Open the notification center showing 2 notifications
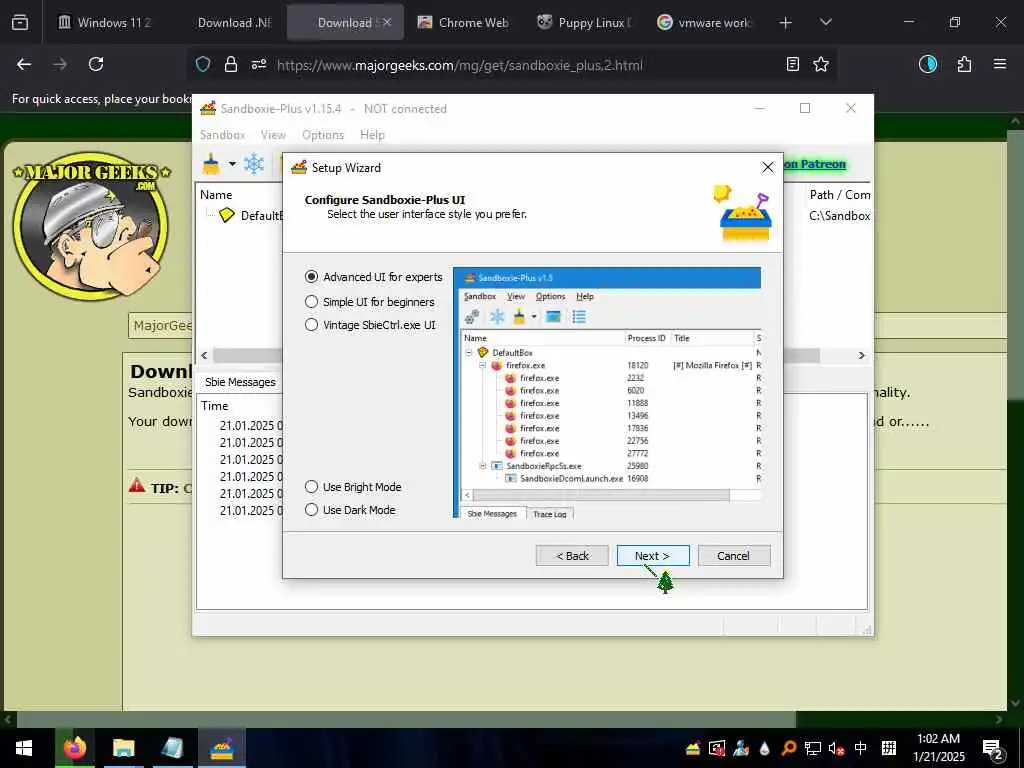Screen dimensions: 1024x768 pos(993,750)
